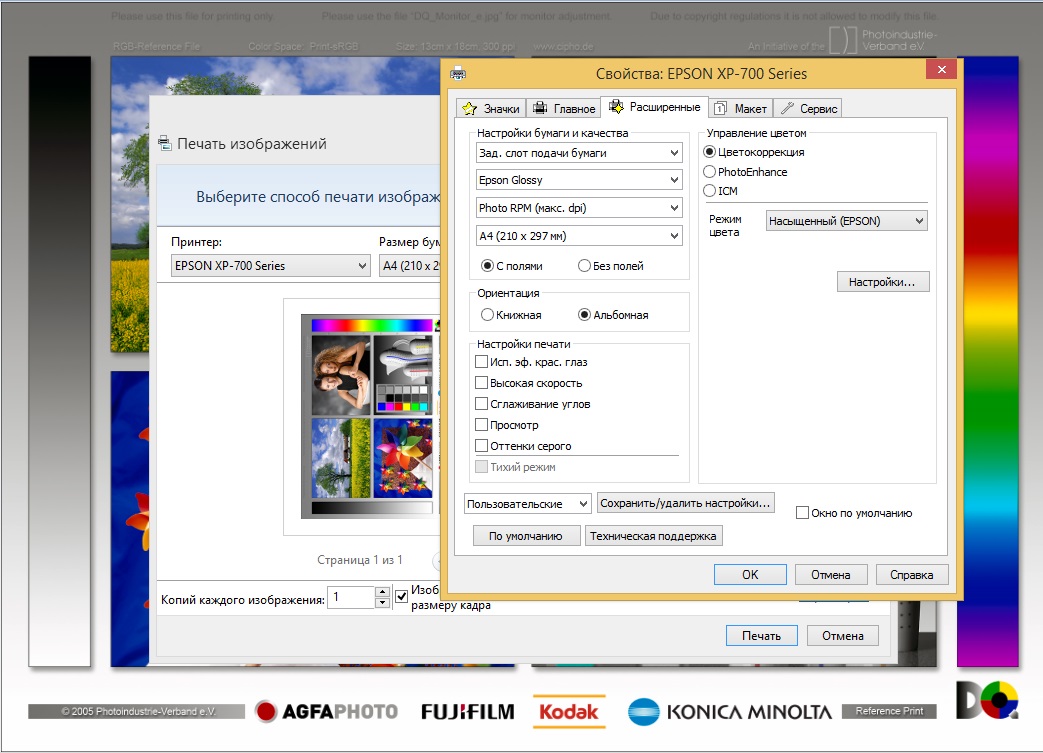The width and height of the screenshot is (1043, 753).
Task: Expand the Насыщенный (EPSON) color mode dropdown
Action: [x=846, y=221]
